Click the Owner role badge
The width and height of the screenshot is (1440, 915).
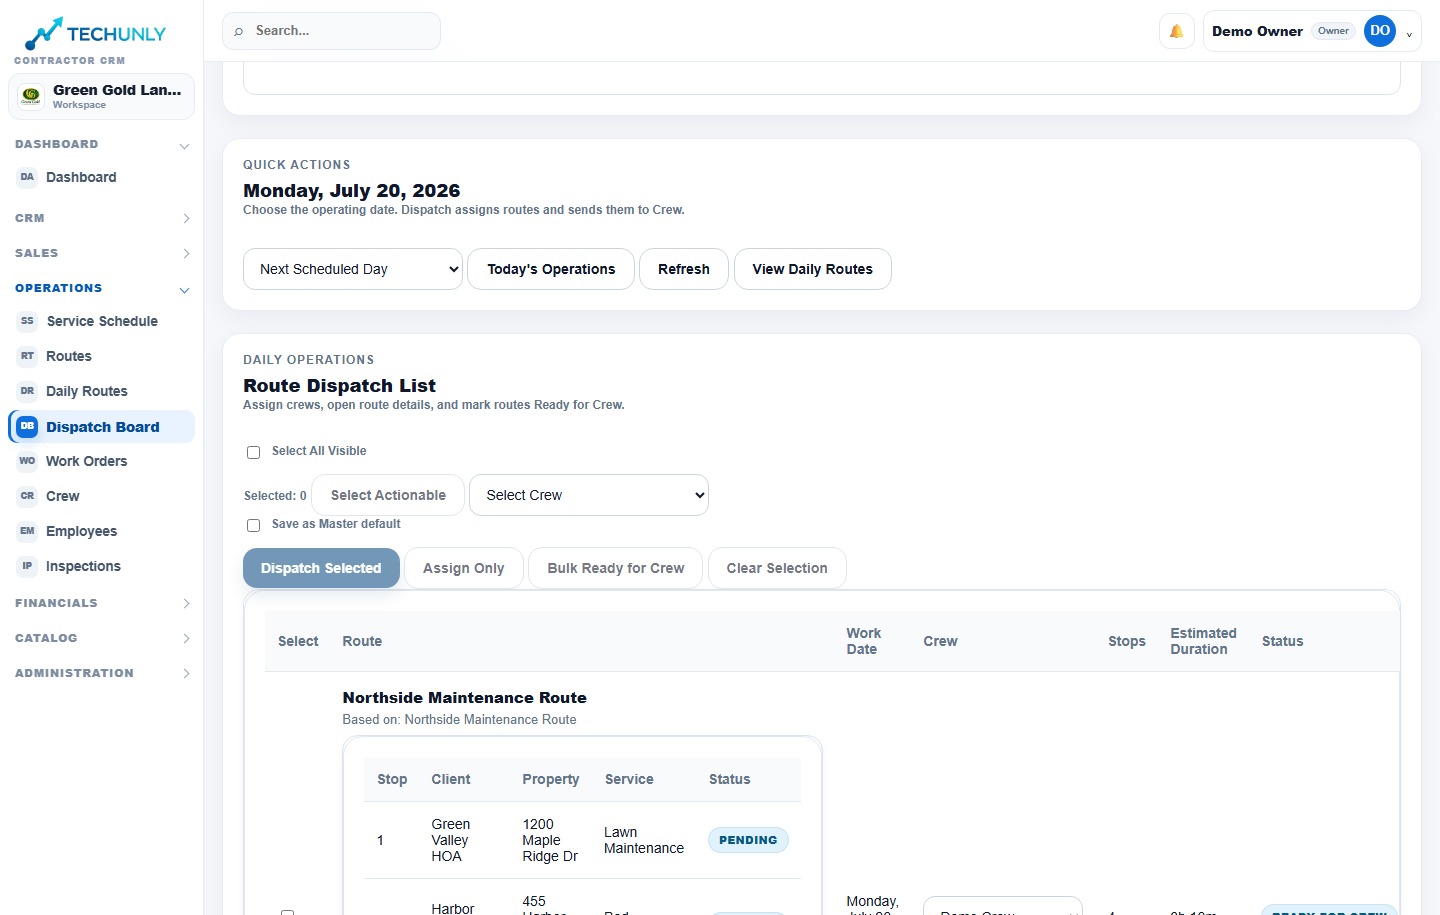coord(1333,31)
